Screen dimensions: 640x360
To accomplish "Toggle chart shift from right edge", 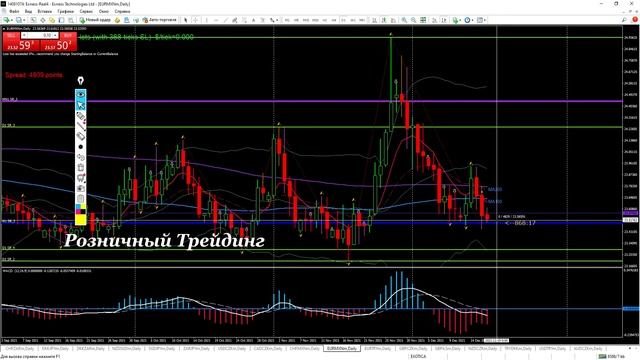I will 444,20.
